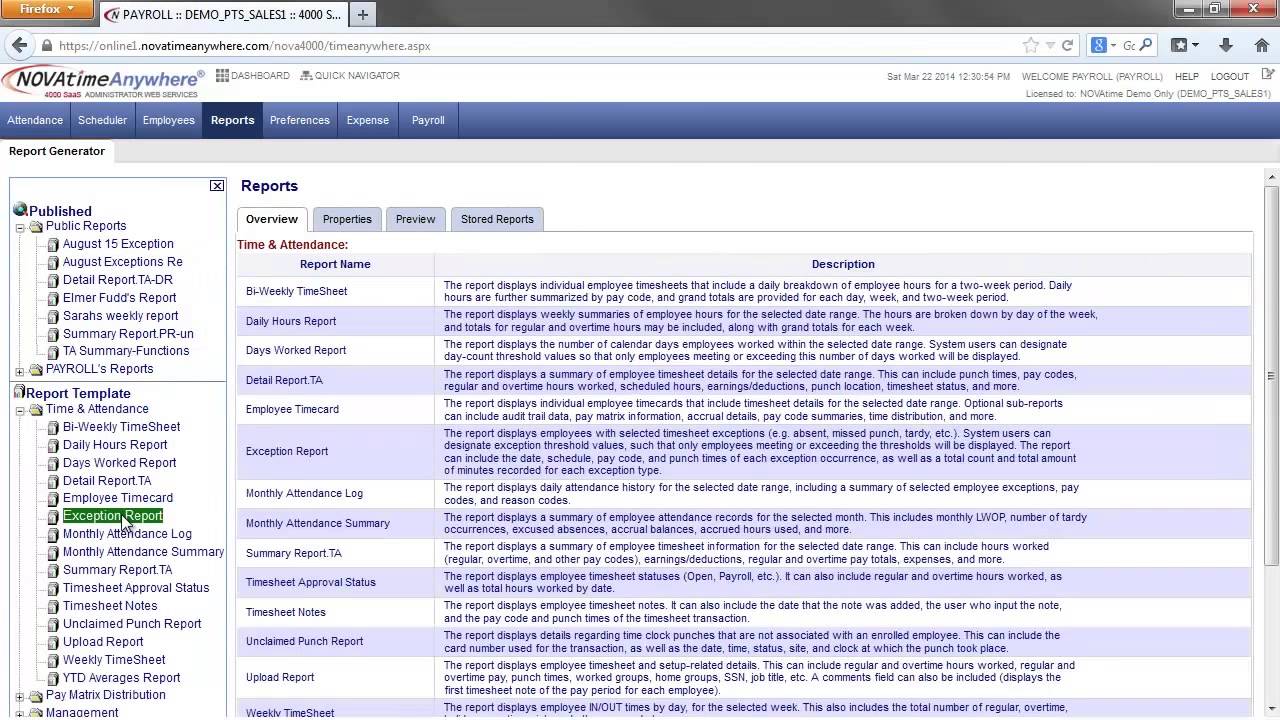
Task: Switch to the Preview tab
Action: [x=415, y=219]
